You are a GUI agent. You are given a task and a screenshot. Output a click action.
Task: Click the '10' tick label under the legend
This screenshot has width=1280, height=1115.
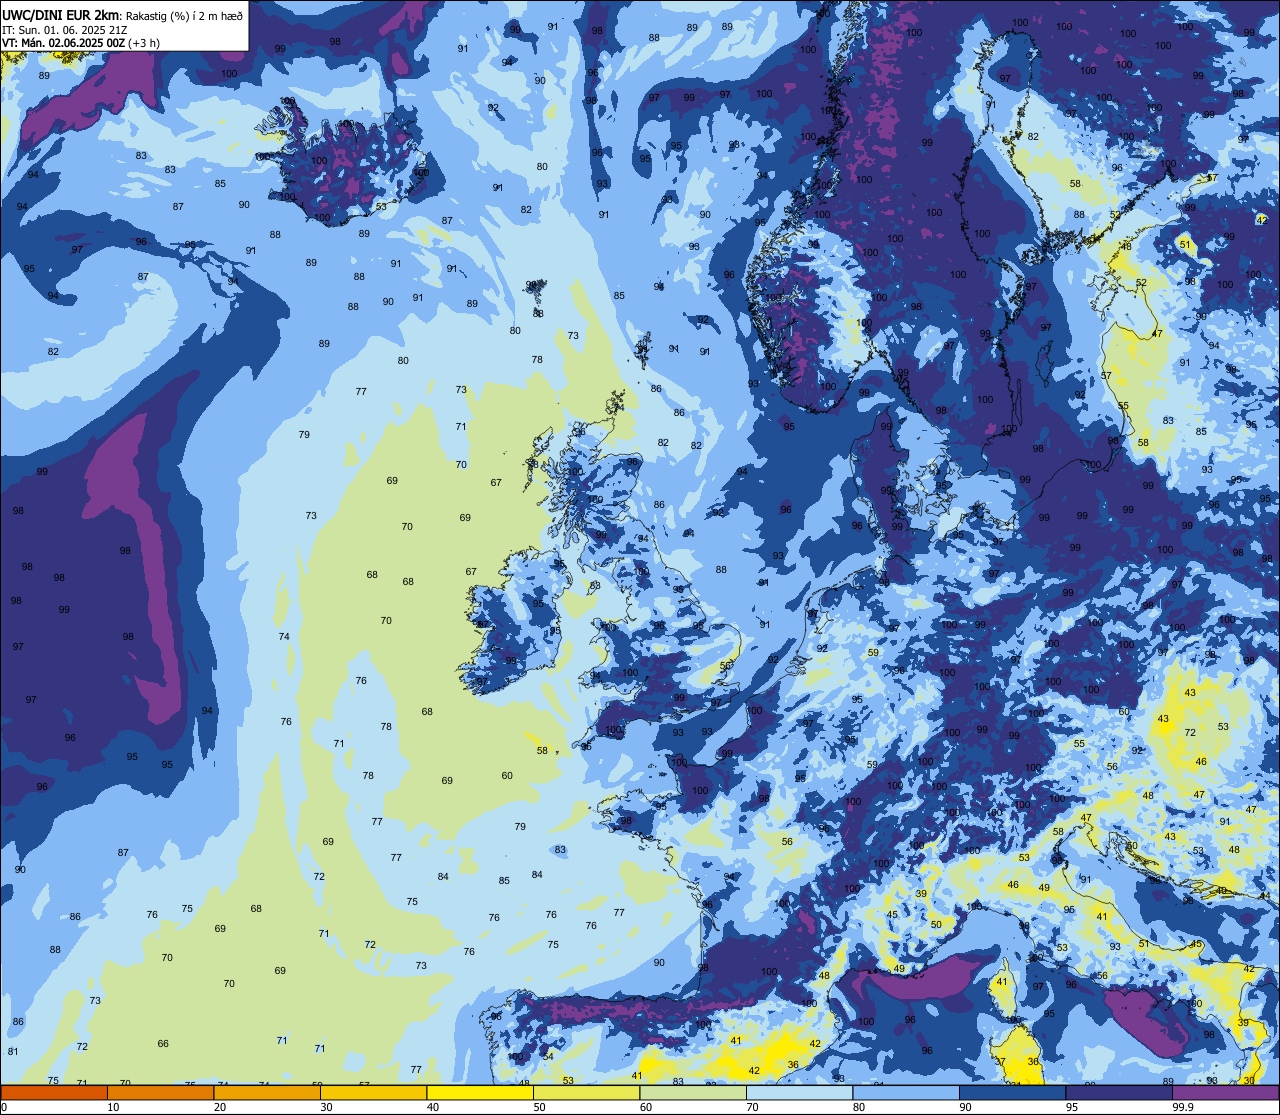113,1107
